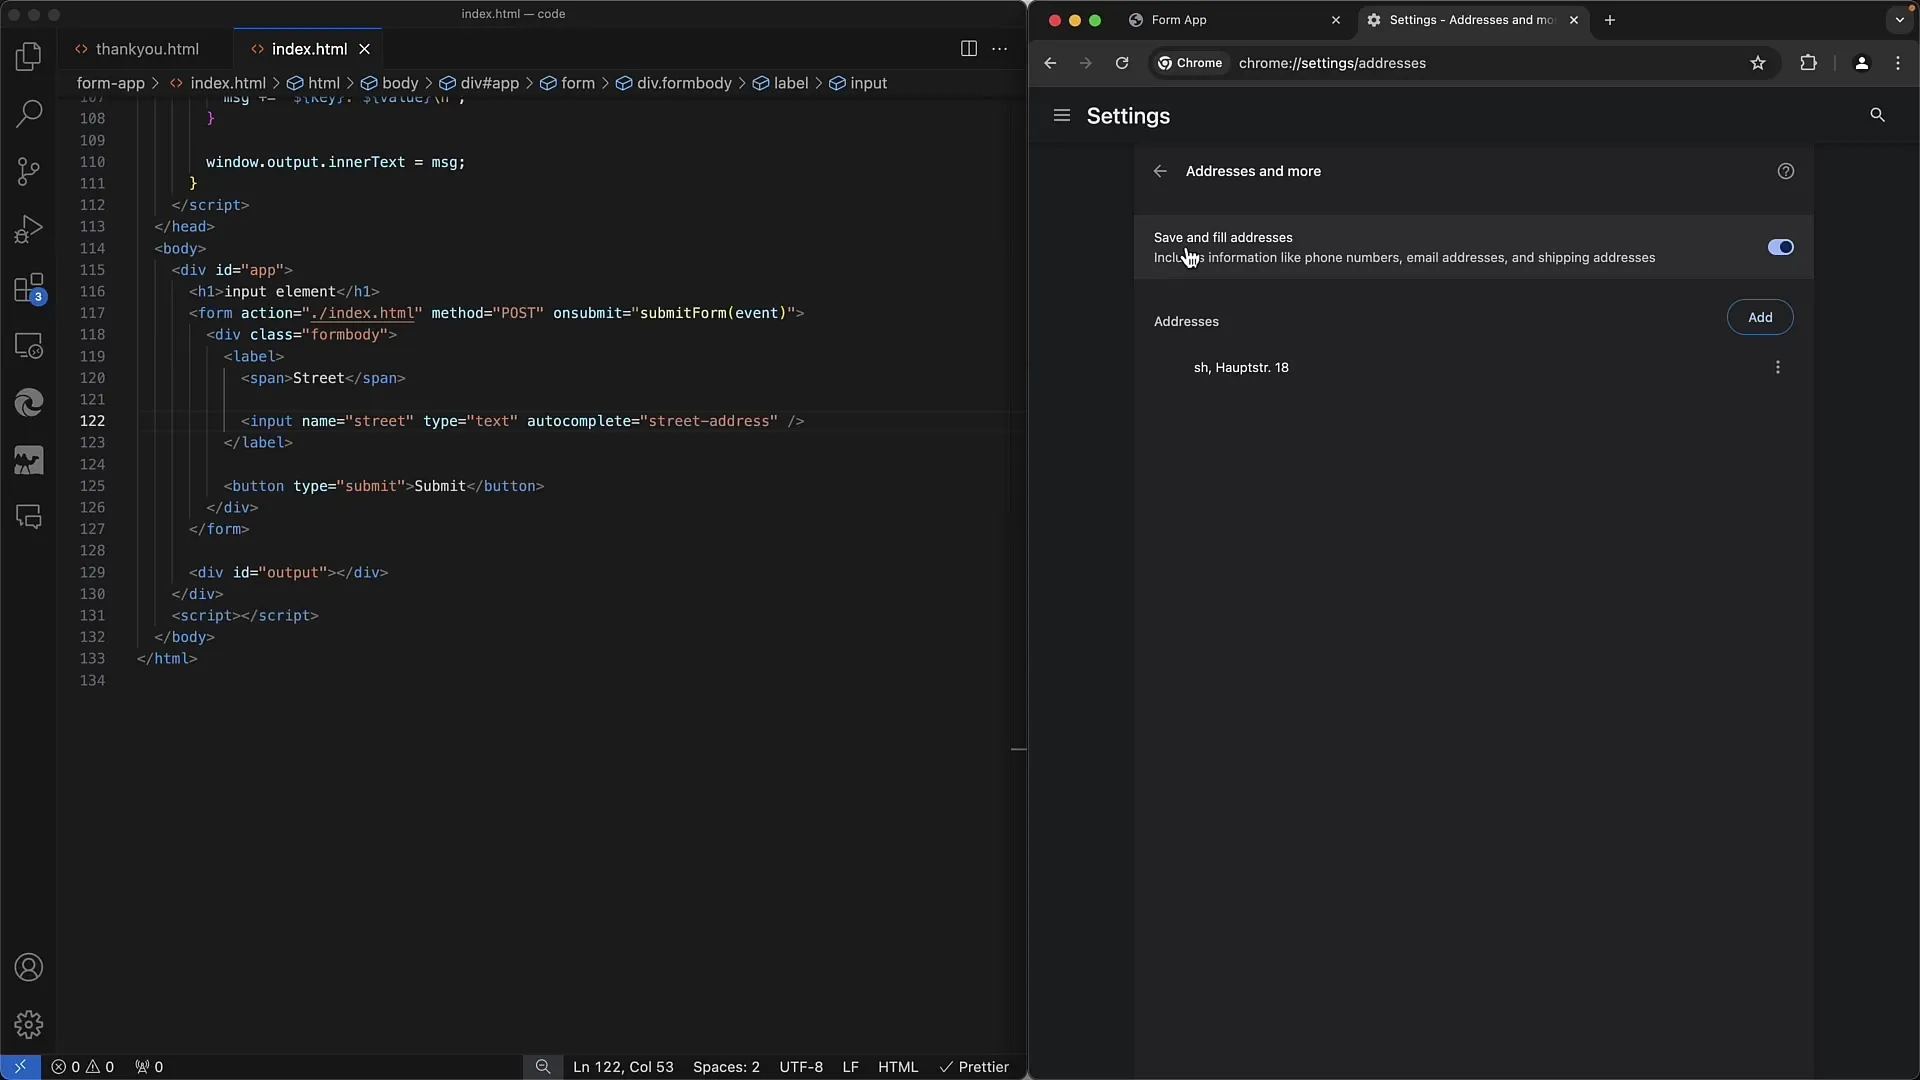This screenshot has height=1080, width=1920.
Task: Click line 122 input element code
Action: tap(522, 421)
